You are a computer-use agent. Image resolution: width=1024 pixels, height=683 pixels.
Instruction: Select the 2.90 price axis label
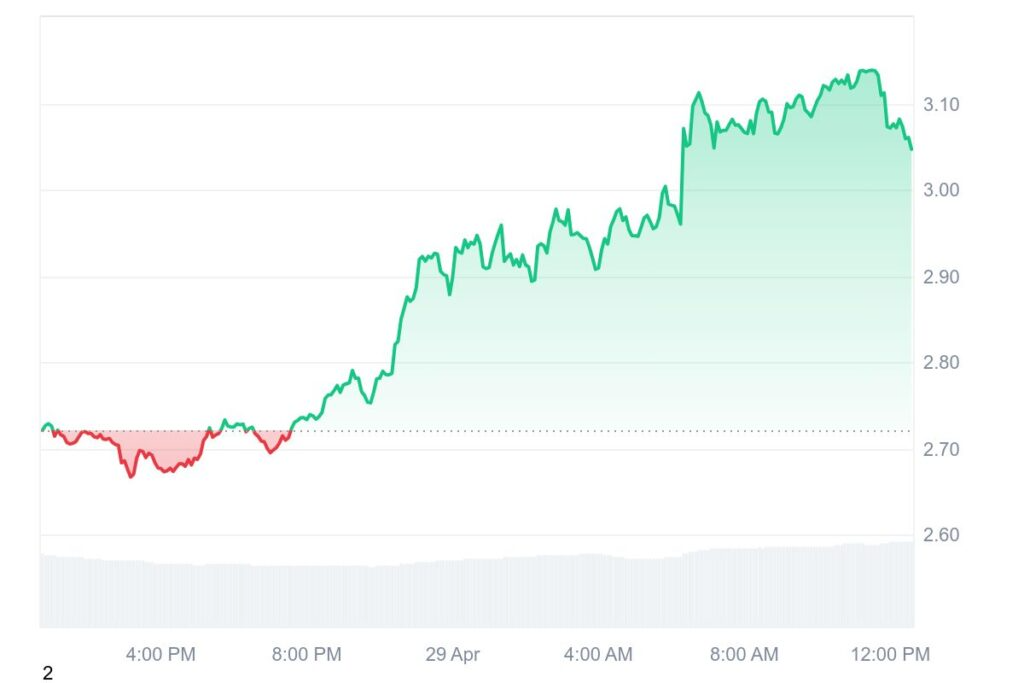[939, 277]
